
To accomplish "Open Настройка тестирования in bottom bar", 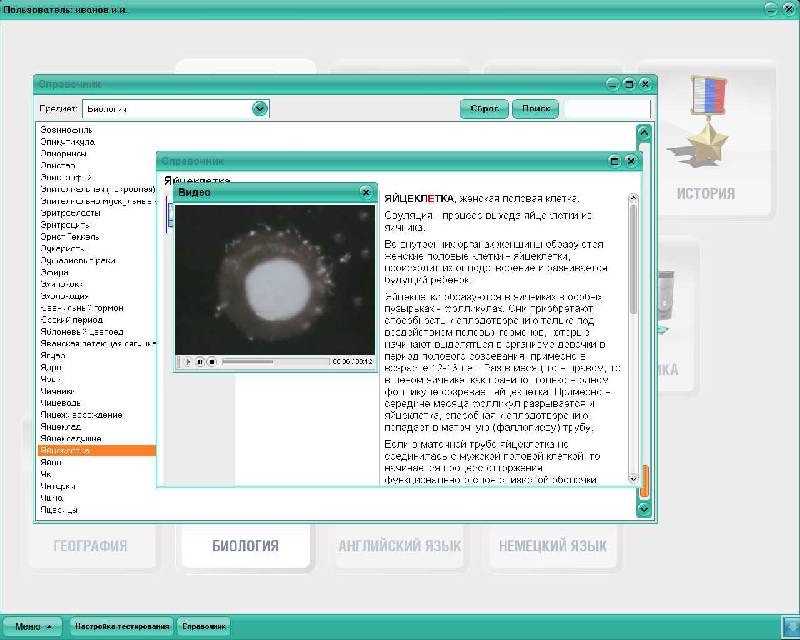I will (x=122, y=626).
